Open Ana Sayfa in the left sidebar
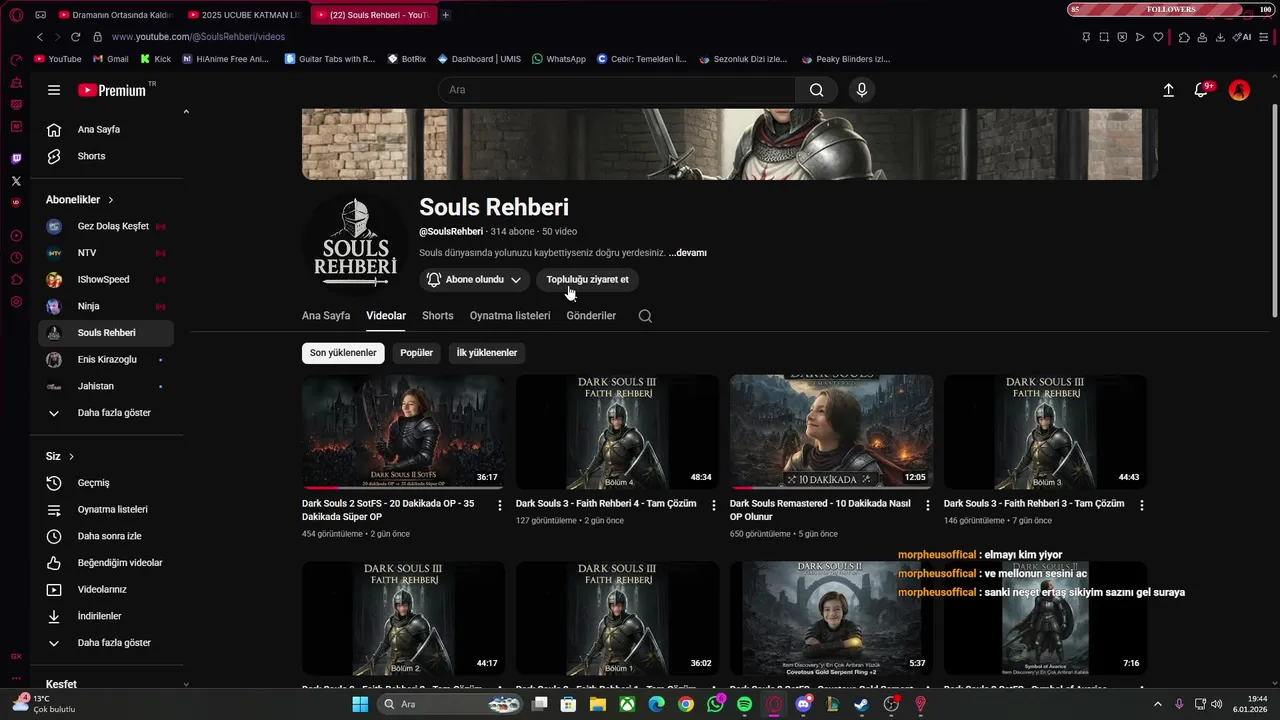The image size is (1280, 720). point(106,130)
